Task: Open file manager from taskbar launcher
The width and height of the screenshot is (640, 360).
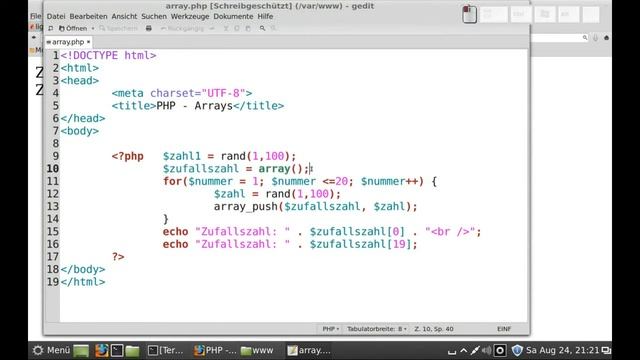Action: (x=132, y=351)
